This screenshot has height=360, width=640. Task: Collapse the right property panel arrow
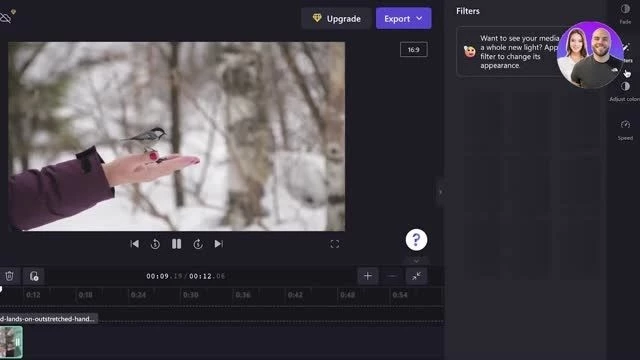tap(440, 192)
